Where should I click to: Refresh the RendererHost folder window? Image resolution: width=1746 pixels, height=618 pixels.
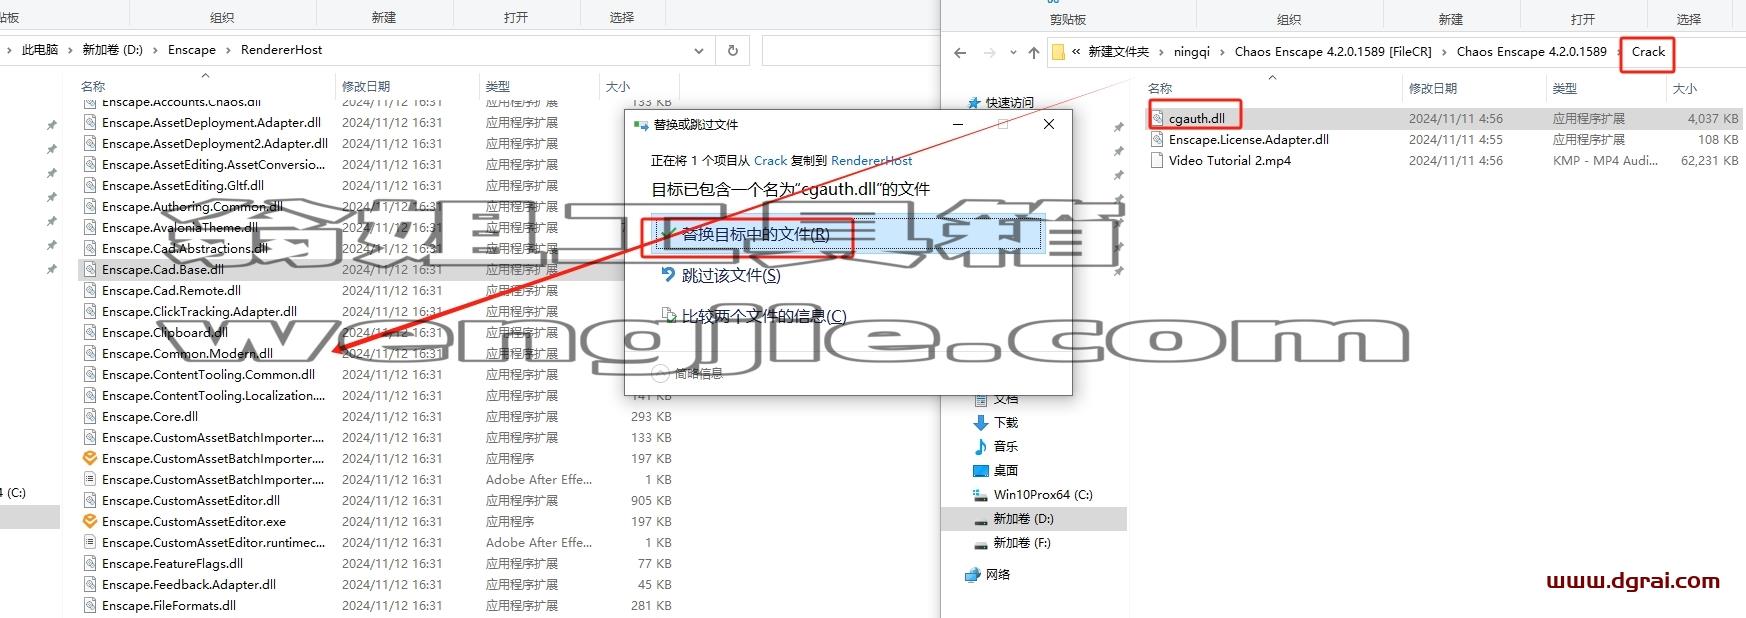[x=733, y=50]
